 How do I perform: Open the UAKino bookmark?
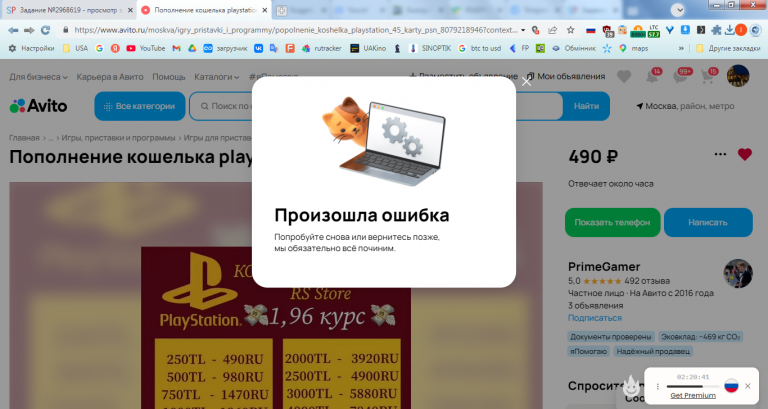(x=368, y=48)
